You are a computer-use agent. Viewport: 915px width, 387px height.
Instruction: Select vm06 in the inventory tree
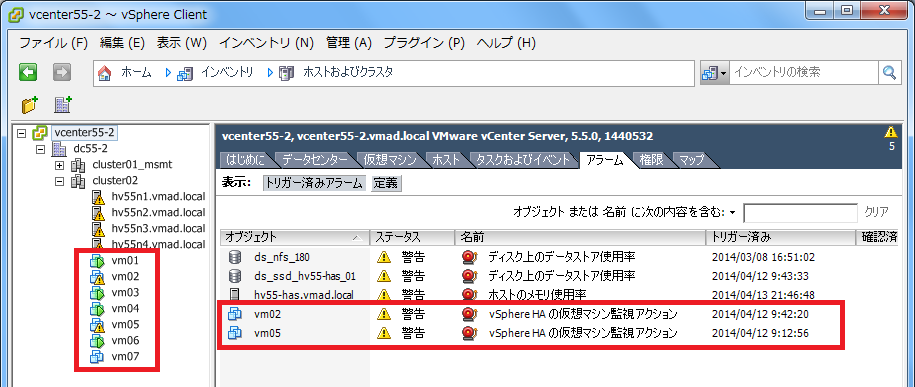[125, 340]
